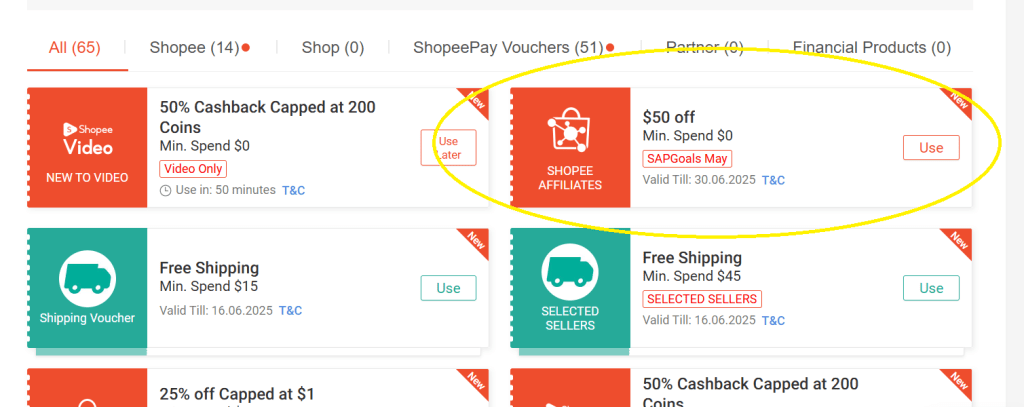Viewport: 1024px width, 407px height.
Task: Use the Free Shipping Min. Spend $45 voucher
Action: coord(931,288)
